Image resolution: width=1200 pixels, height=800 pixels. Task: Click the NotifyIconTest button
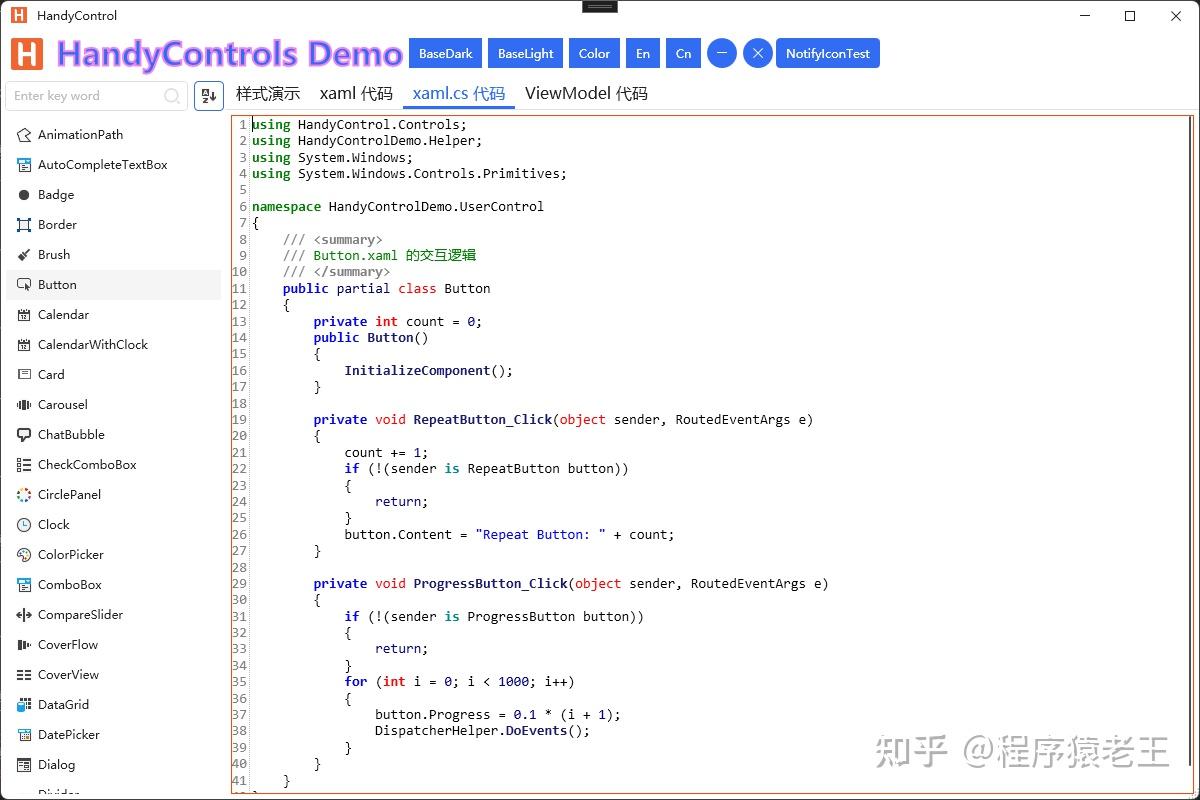coord(828,53)
